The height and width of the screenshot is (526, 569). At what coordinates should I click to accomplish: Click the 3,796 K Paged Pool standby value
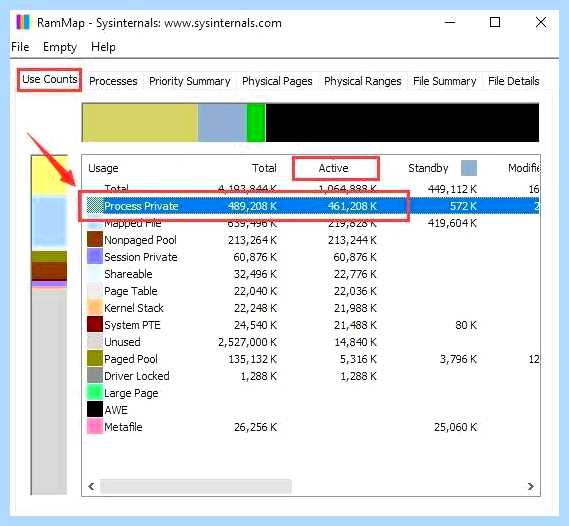click(458, 359)
